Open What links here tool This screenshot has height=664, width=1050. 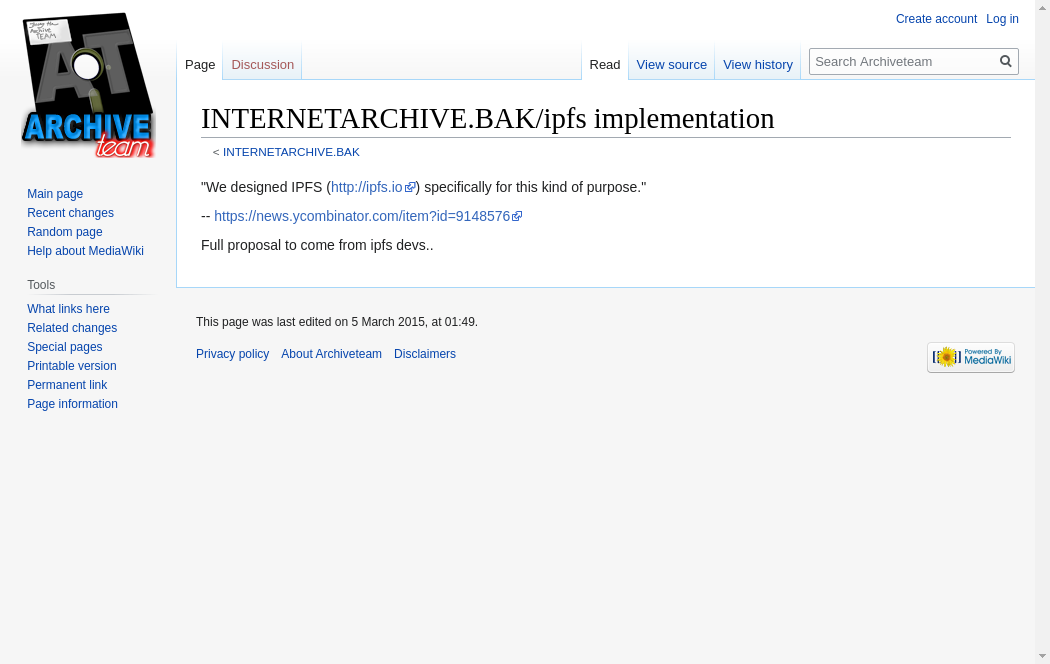[x=68, y=309]
